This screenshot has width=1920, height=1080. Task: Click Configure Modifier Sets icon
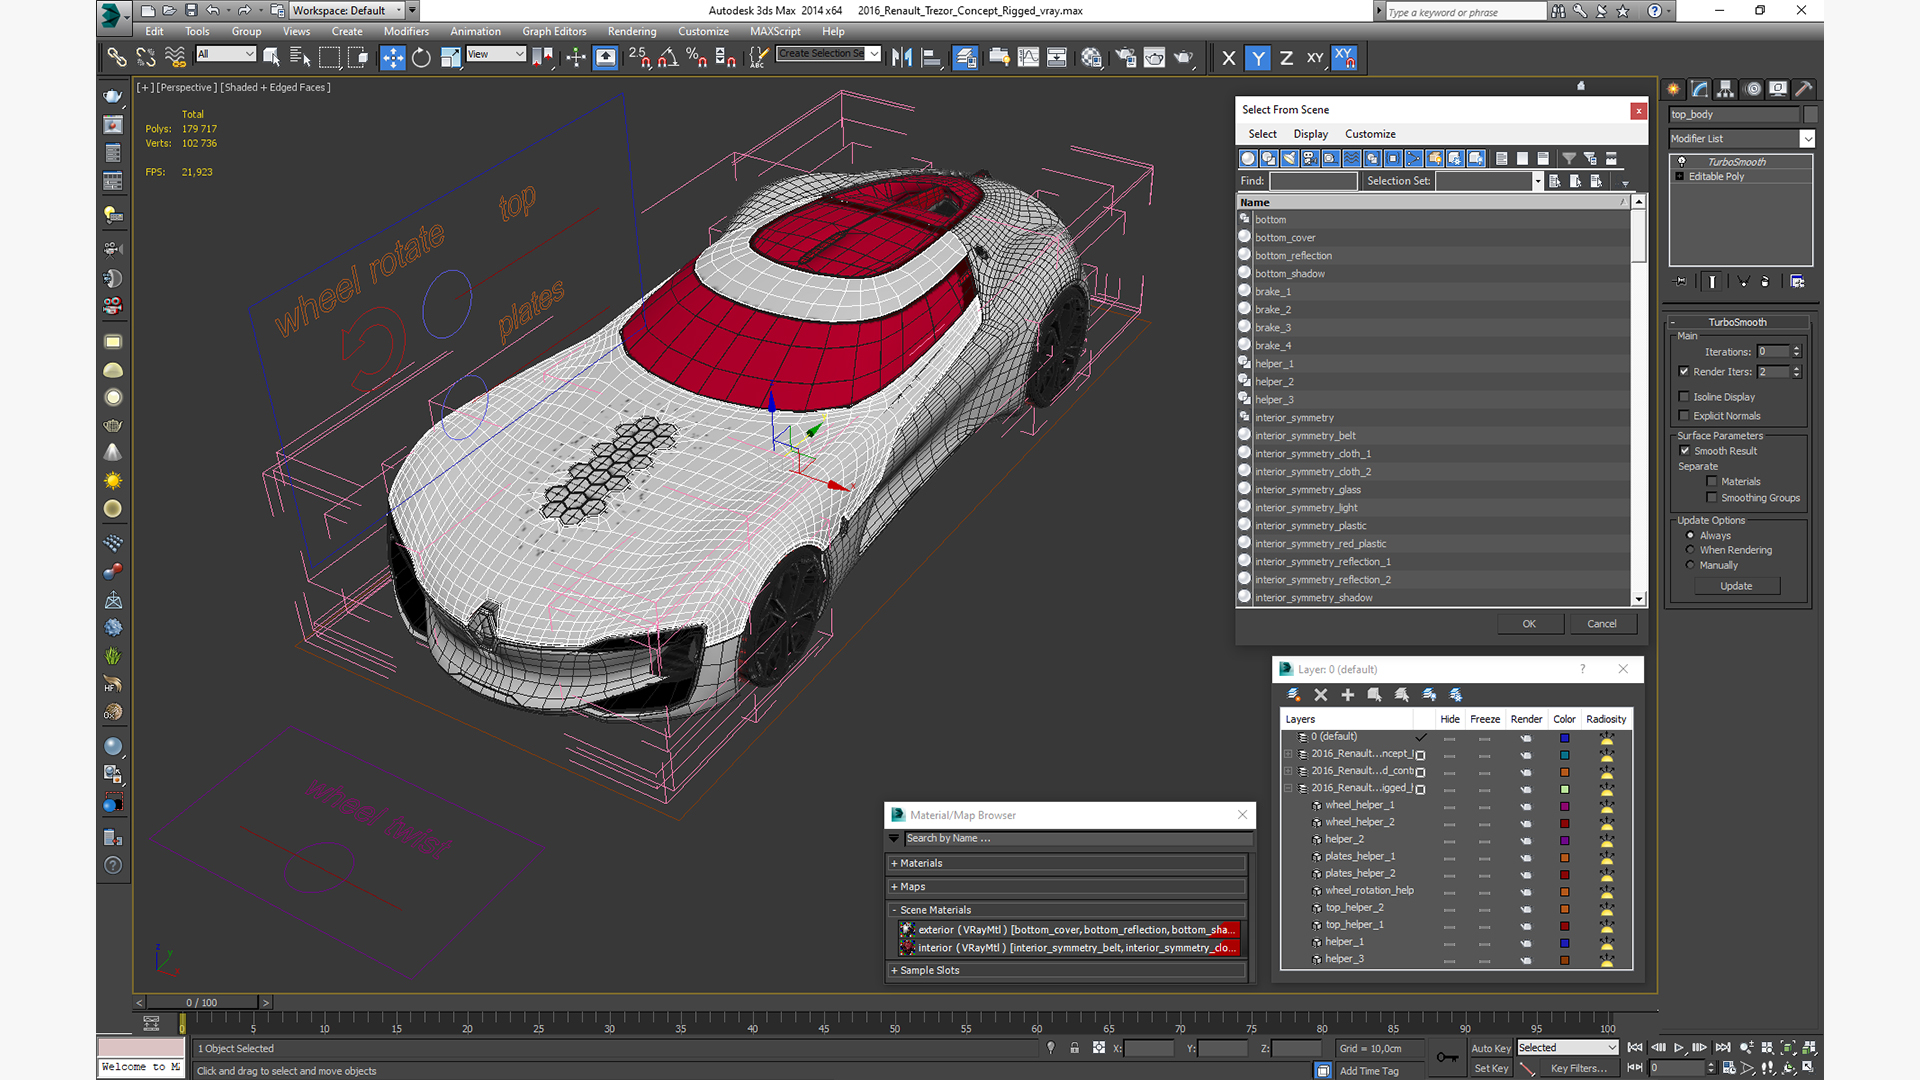[1797, 282]
